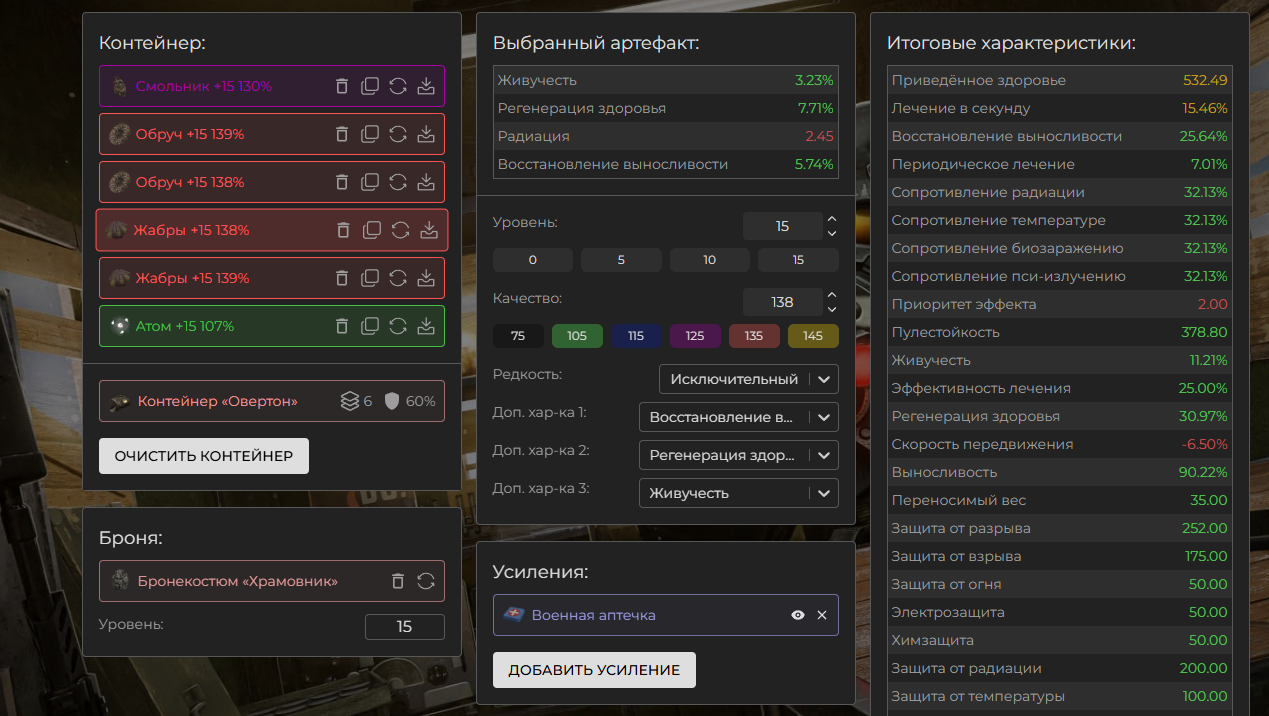Click the Военная аптечка boost label
1269x716 pixels.
point(594,615)
